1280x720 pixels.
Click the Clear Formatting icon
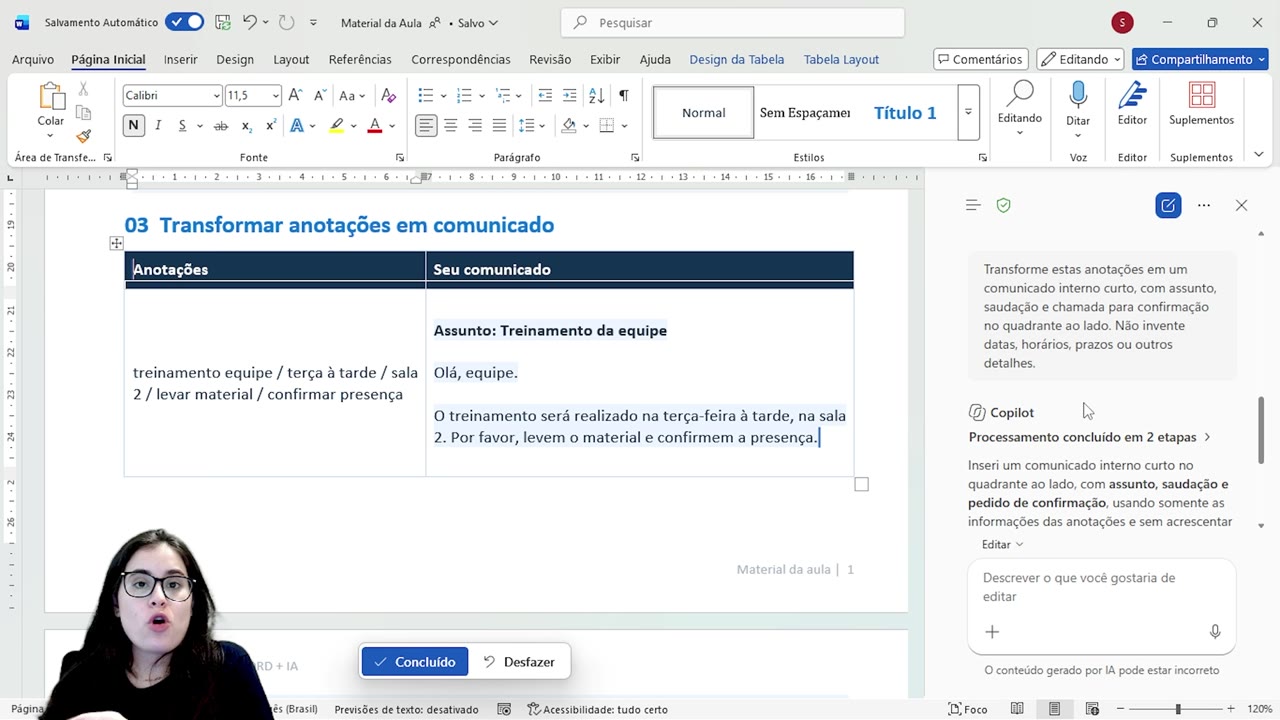point(389,96)
